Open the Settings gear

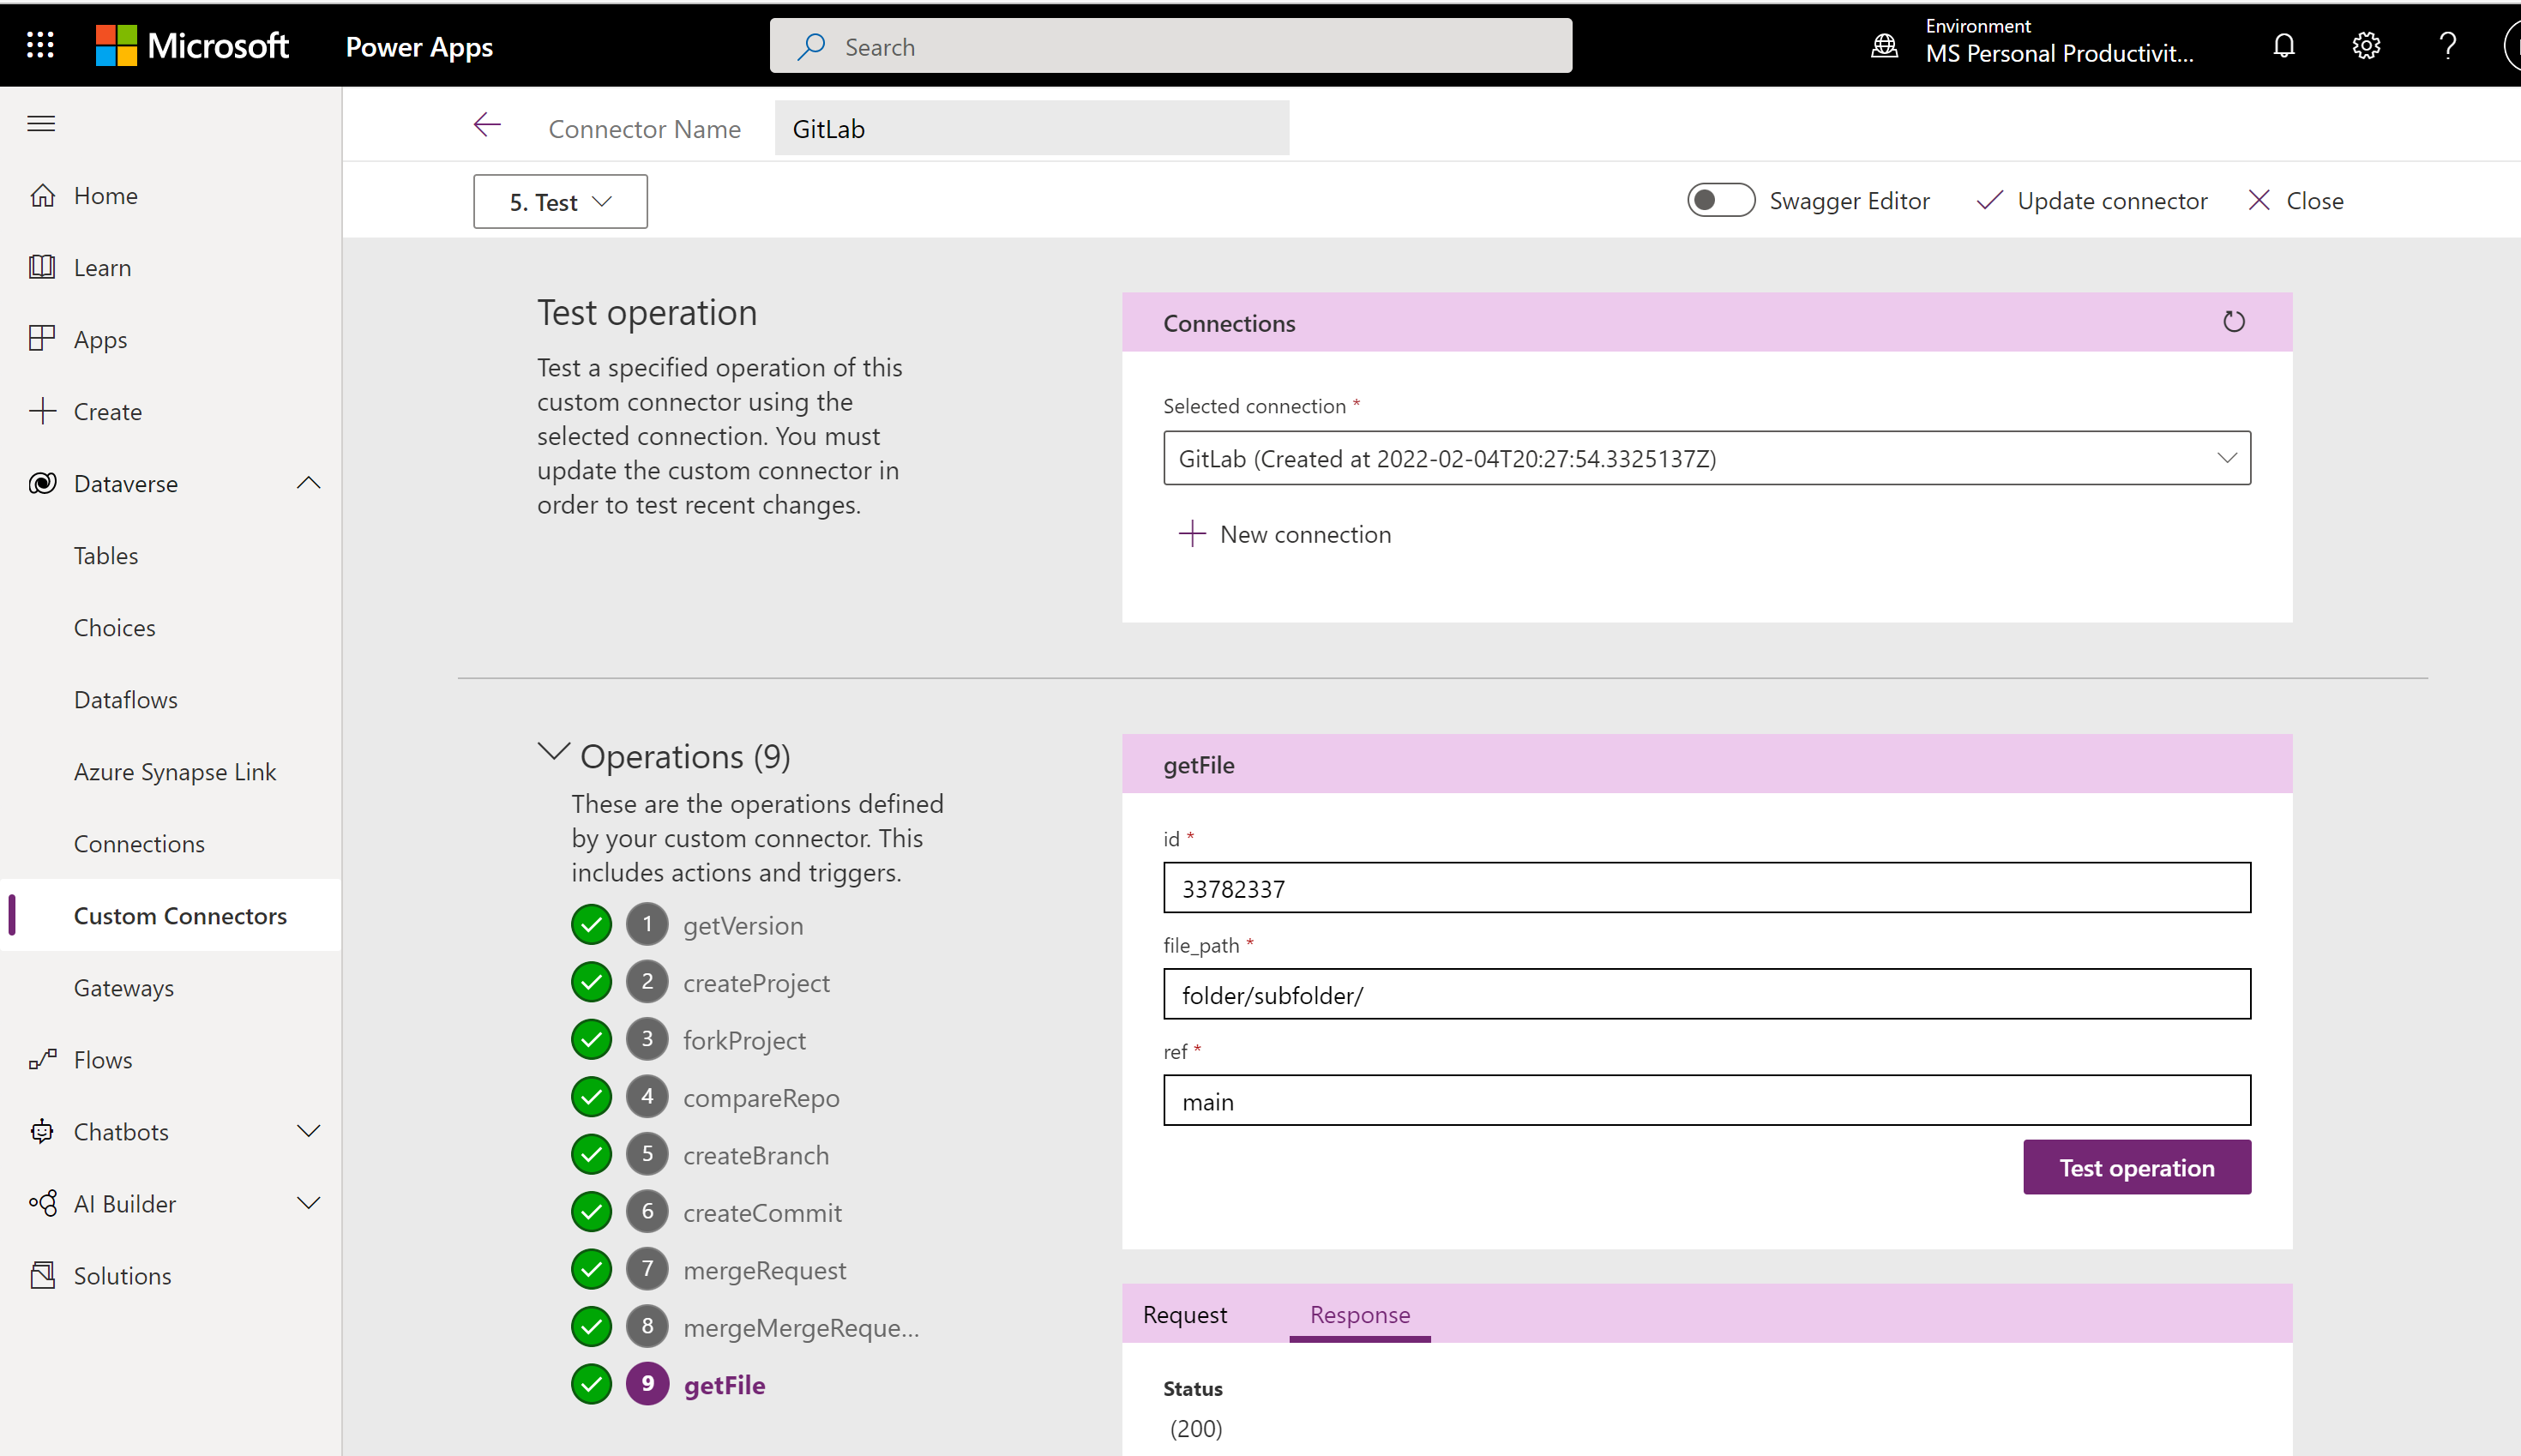2365,45
